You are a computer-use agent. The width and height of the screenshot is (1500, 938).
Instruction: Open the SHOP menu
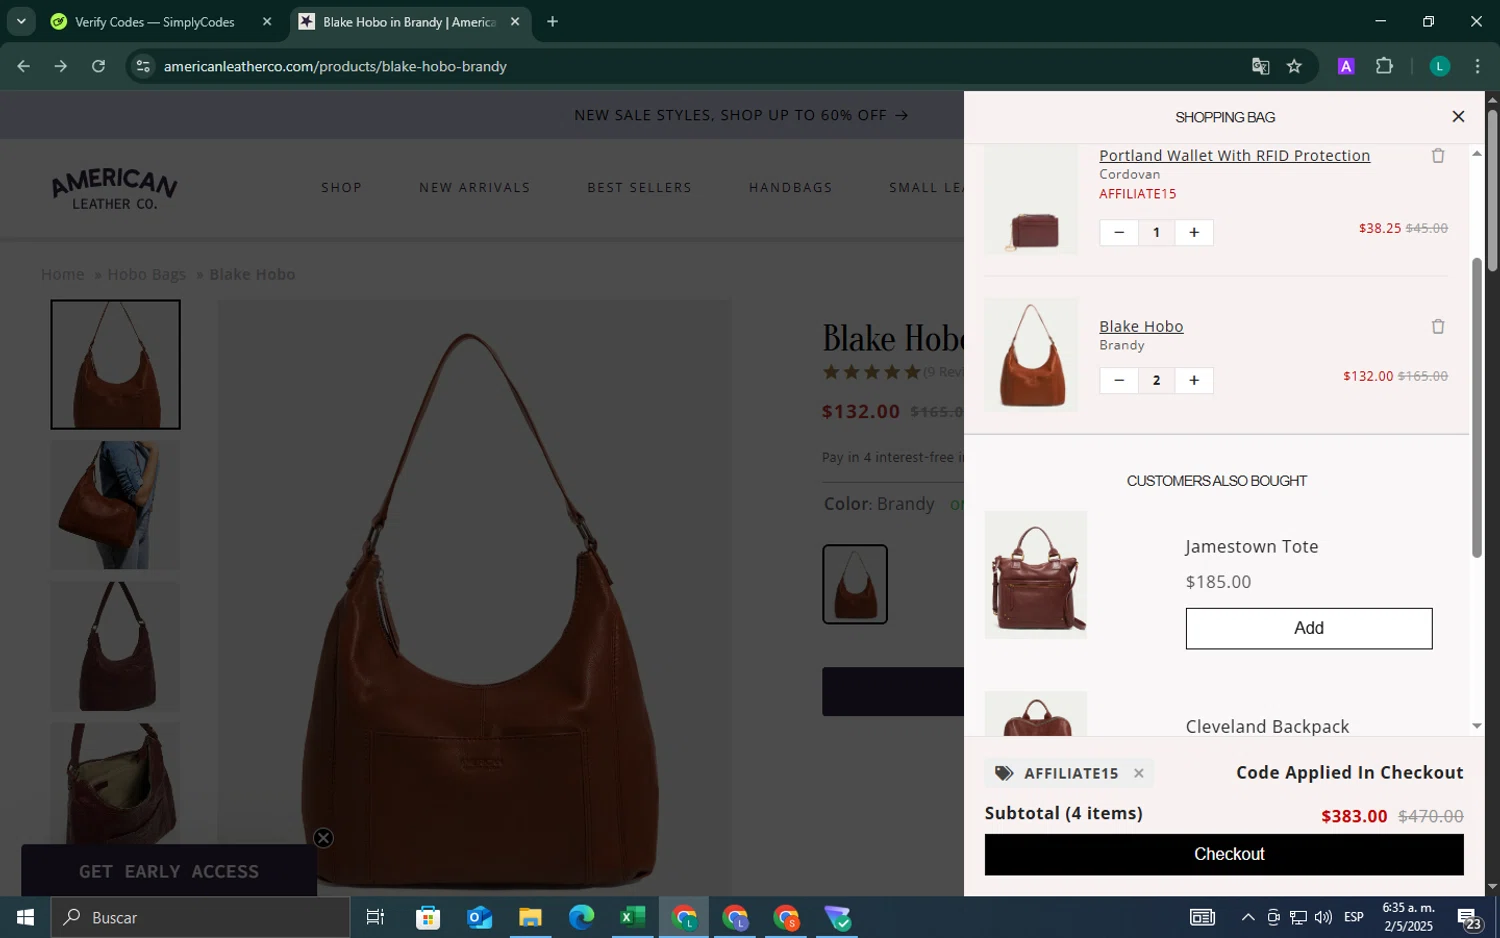coord(341,188)
